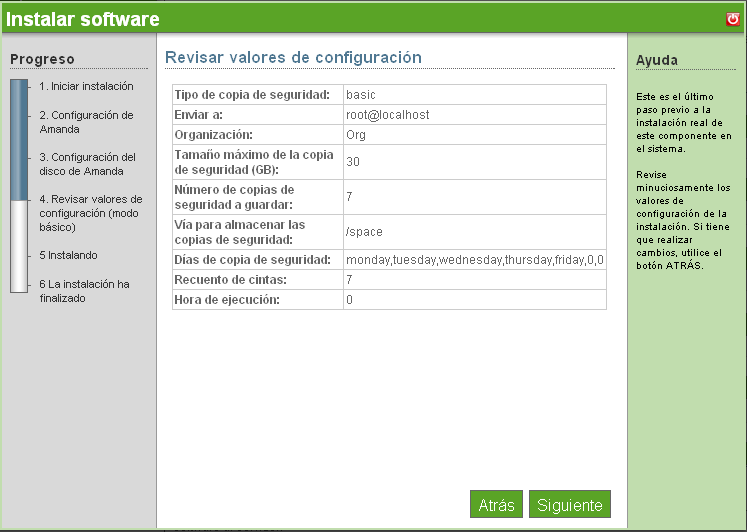
Task: Click the /space storage path value
Action: (364, 232)
